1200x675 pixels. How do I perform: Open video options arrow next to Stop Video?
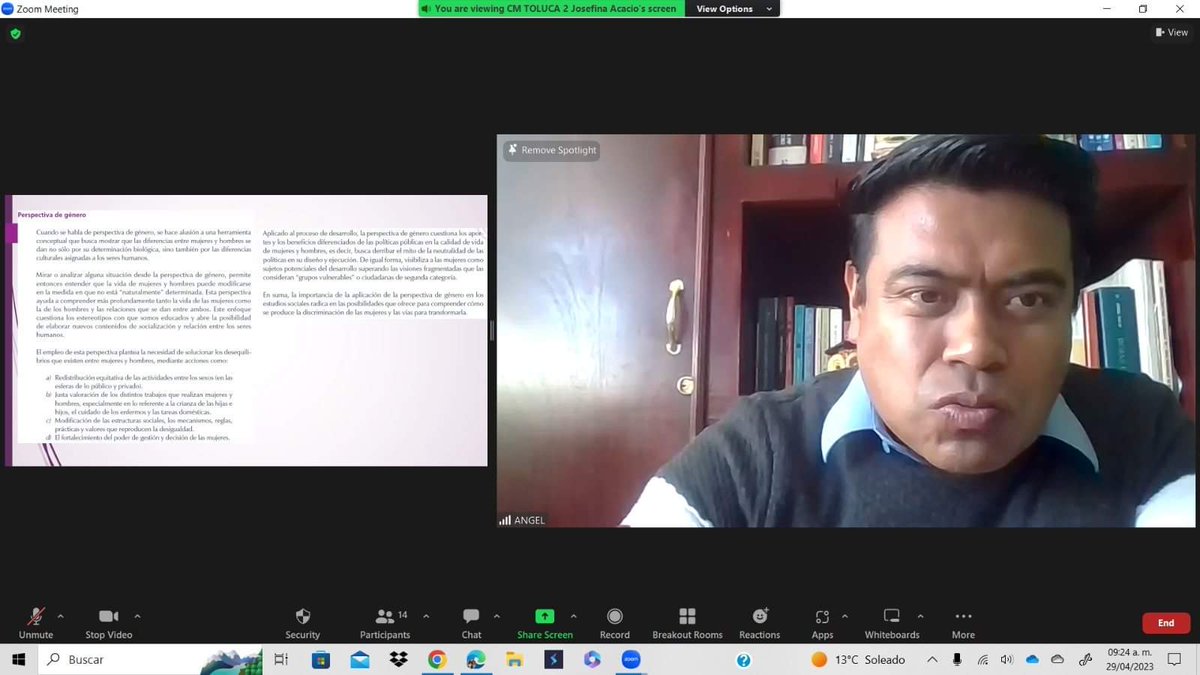pyautogui.click(x=137, y=616)
